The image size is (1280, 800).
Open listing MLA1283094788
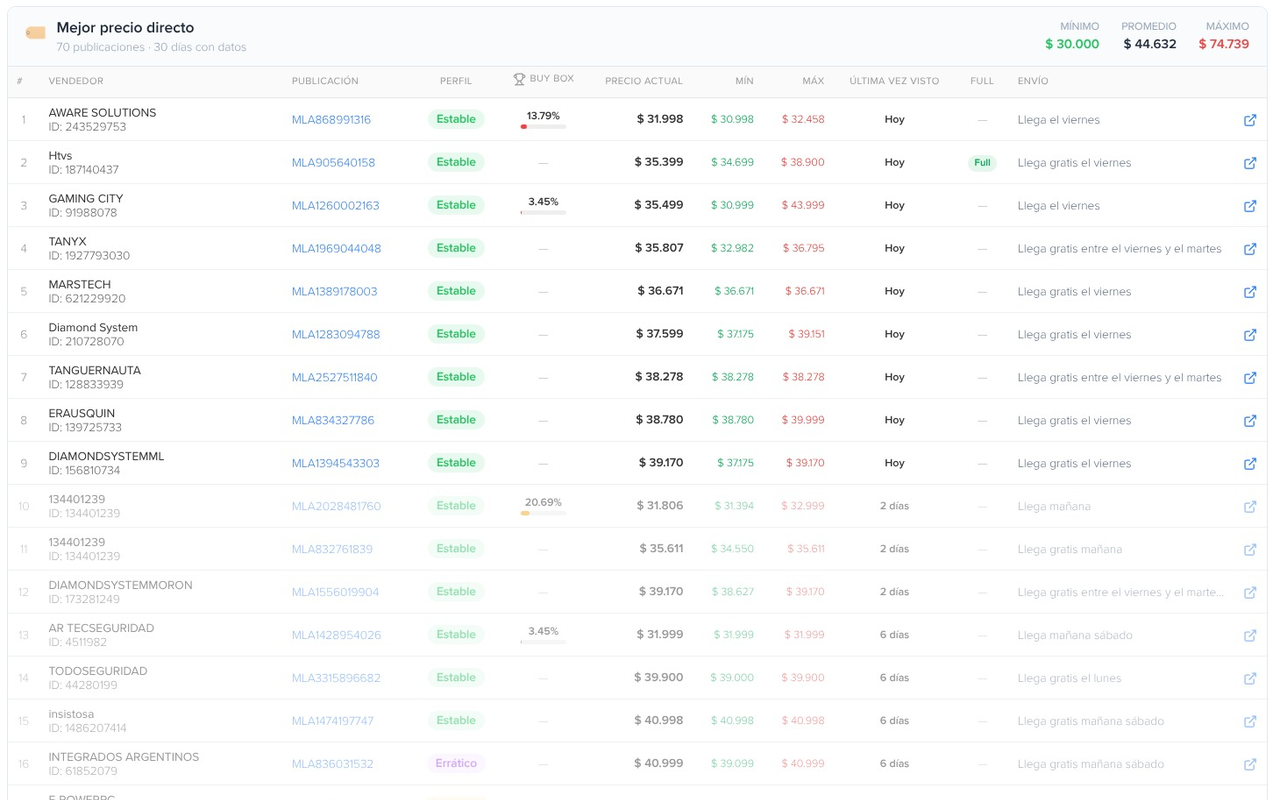click(336, 335)
